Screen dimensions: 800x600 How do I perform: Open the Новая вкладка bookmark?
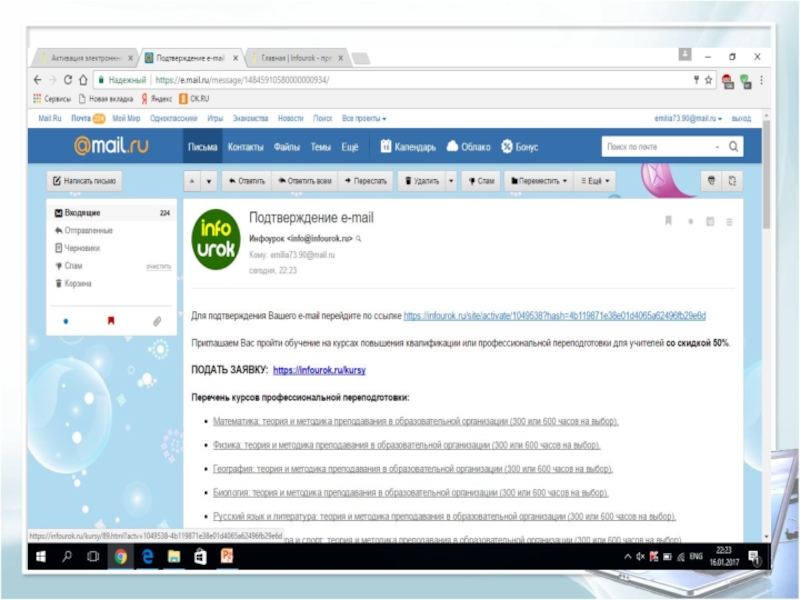pos(106,98)
